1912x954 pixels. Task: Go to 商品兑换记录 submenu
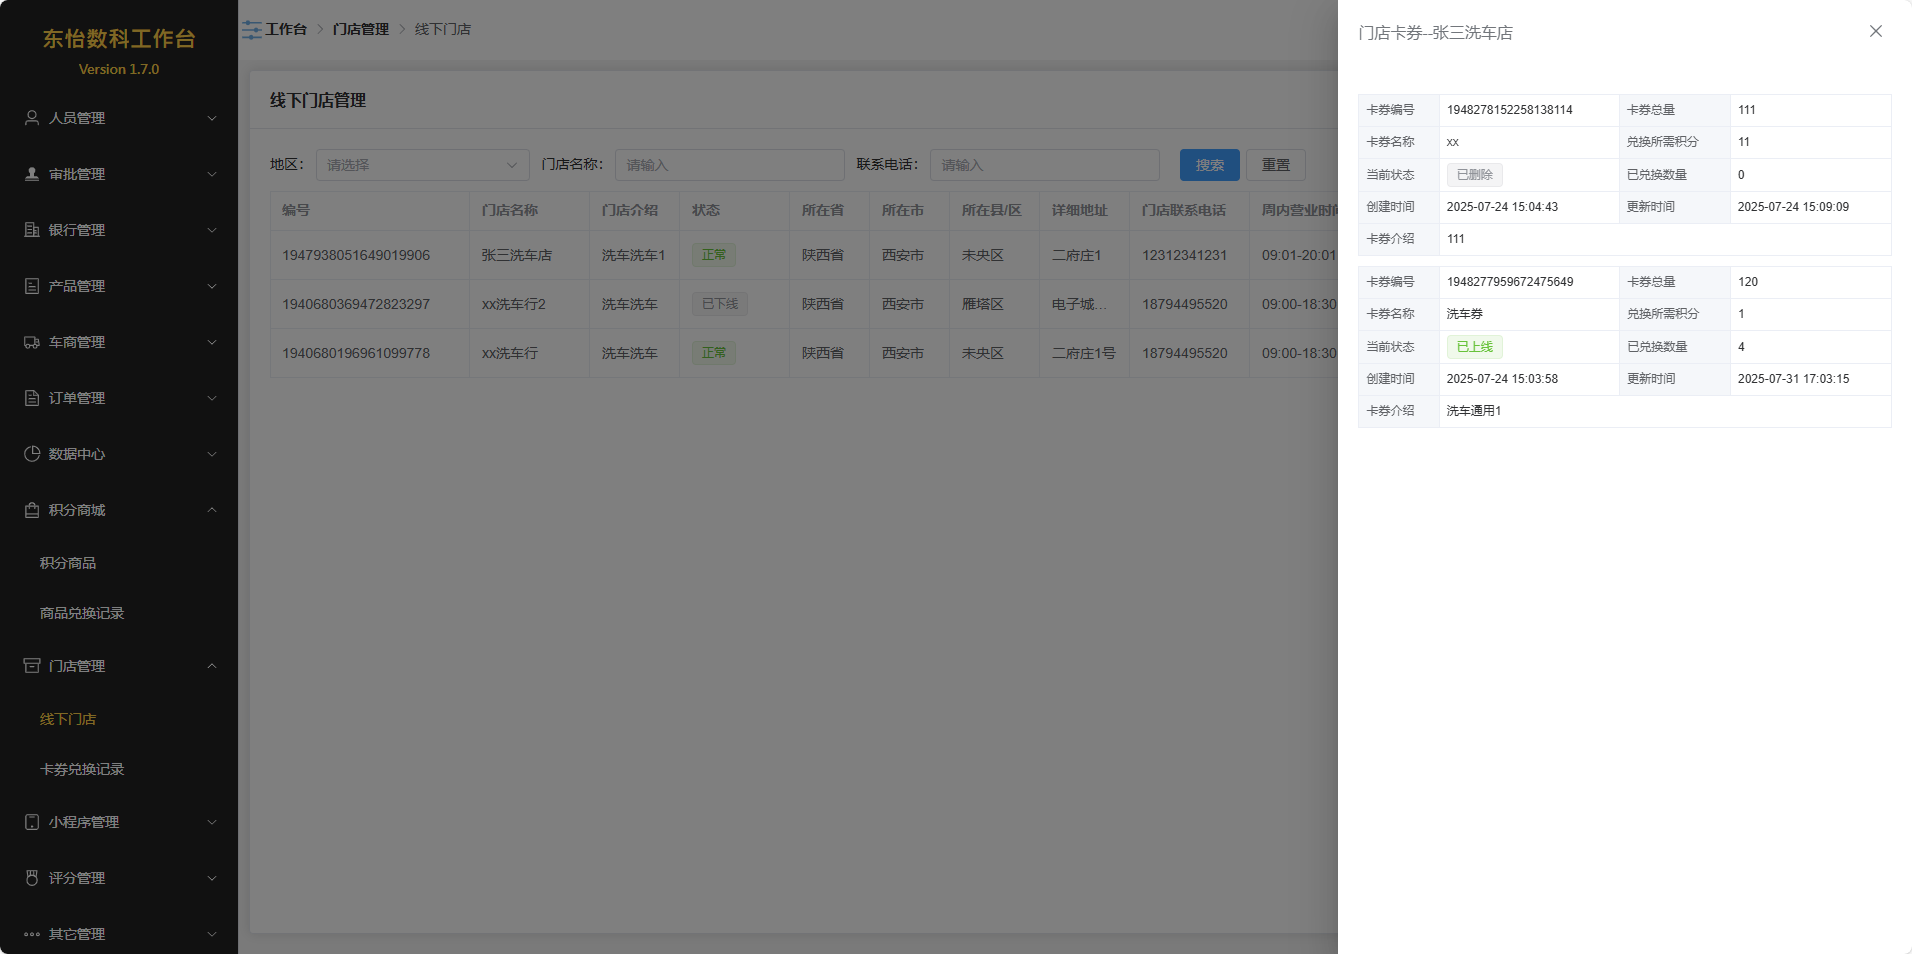click(x=82, y=613)
